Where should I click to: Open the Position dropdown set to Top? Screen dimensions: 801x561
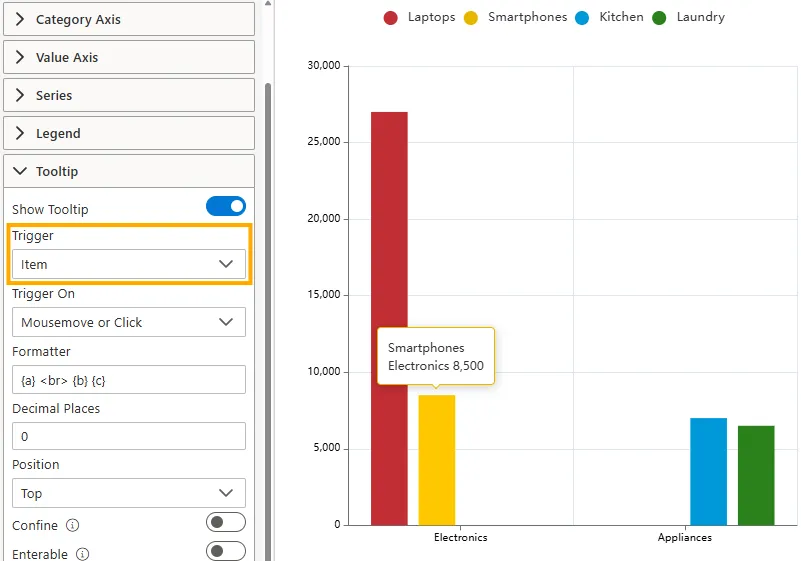point(128,493)
